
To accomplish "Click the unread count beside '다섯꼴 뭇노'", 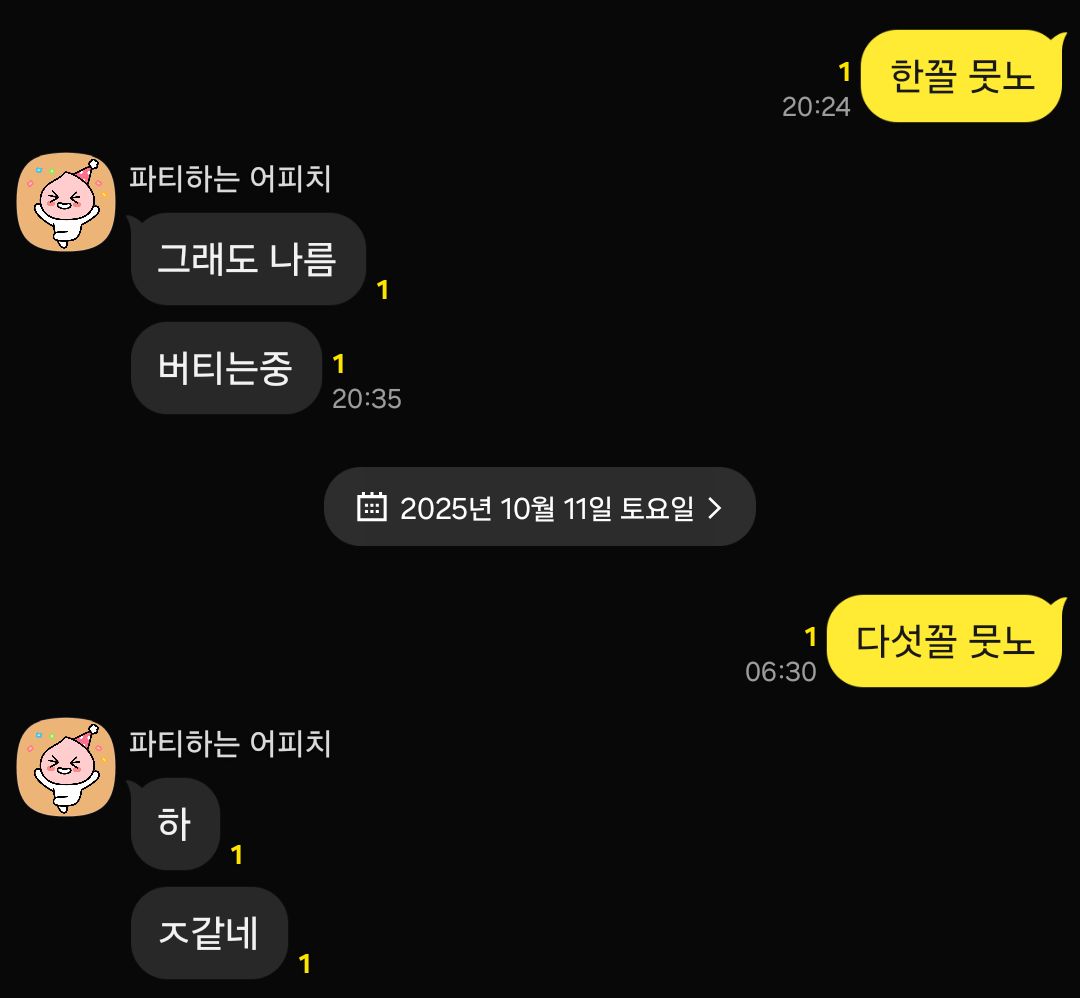I will tap(811, 636).
